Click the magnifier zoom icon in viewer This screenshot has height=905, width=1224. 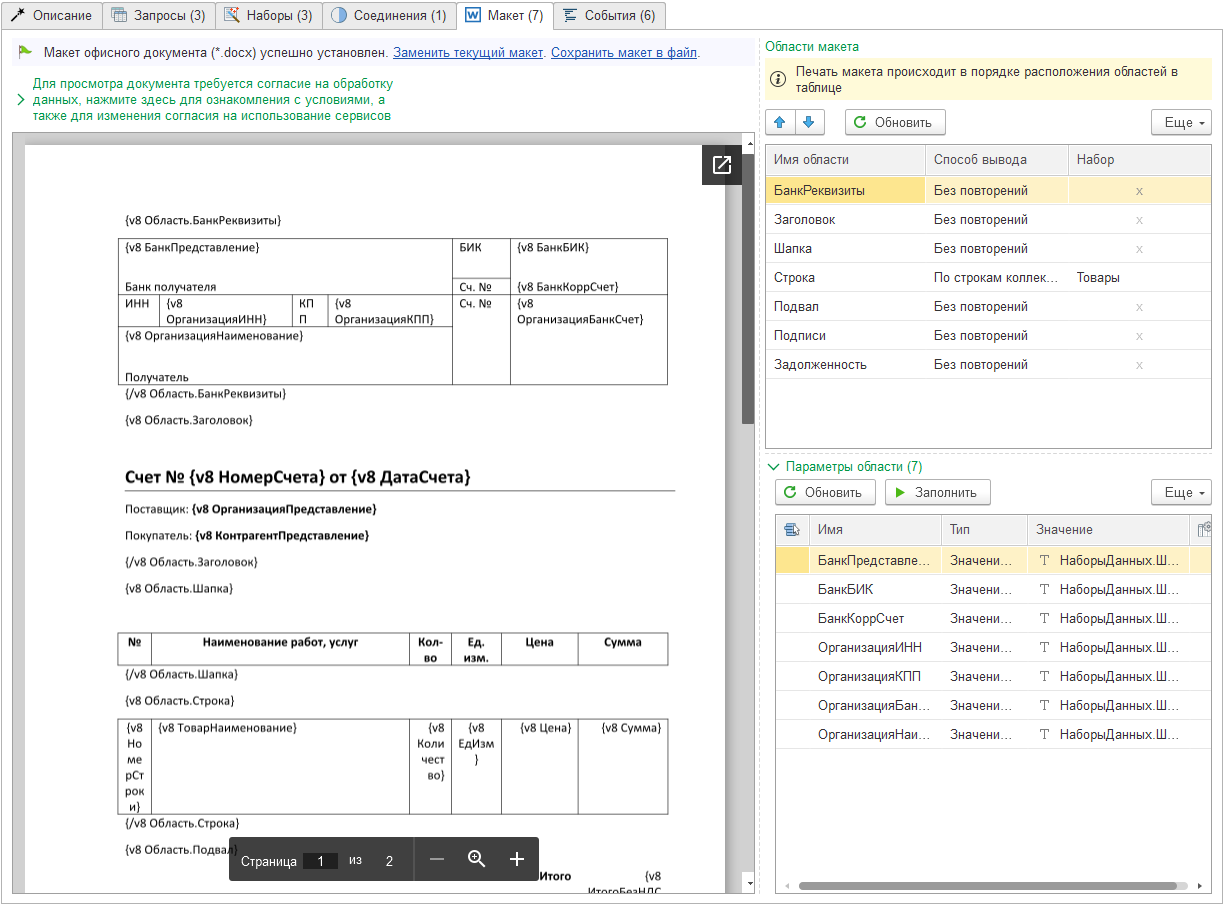pos(477,859)
